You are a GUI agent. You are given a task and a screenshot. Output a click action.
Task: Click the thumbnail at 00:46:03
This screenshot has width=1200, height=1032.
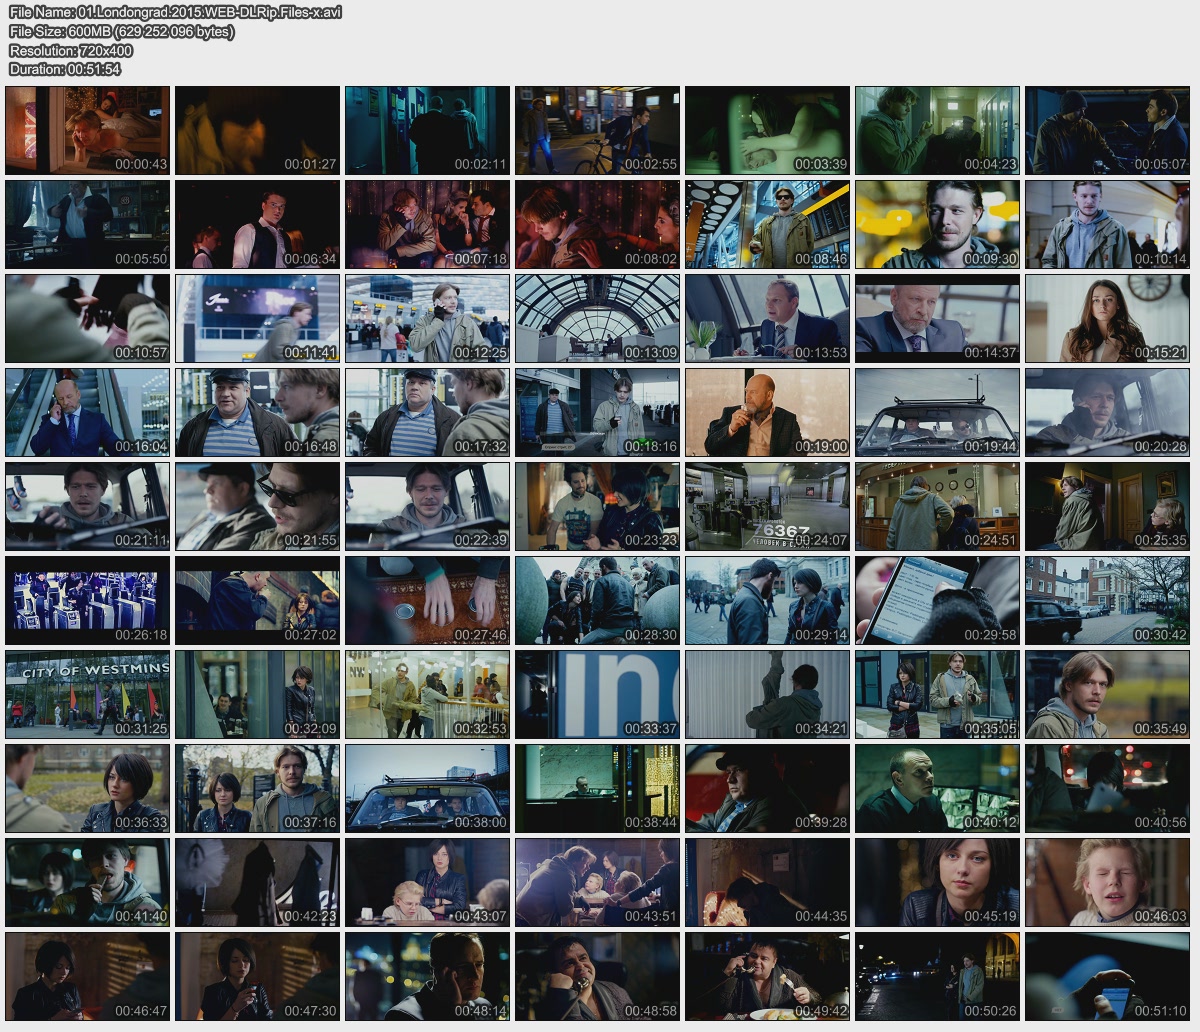(x=1107, y=882)
